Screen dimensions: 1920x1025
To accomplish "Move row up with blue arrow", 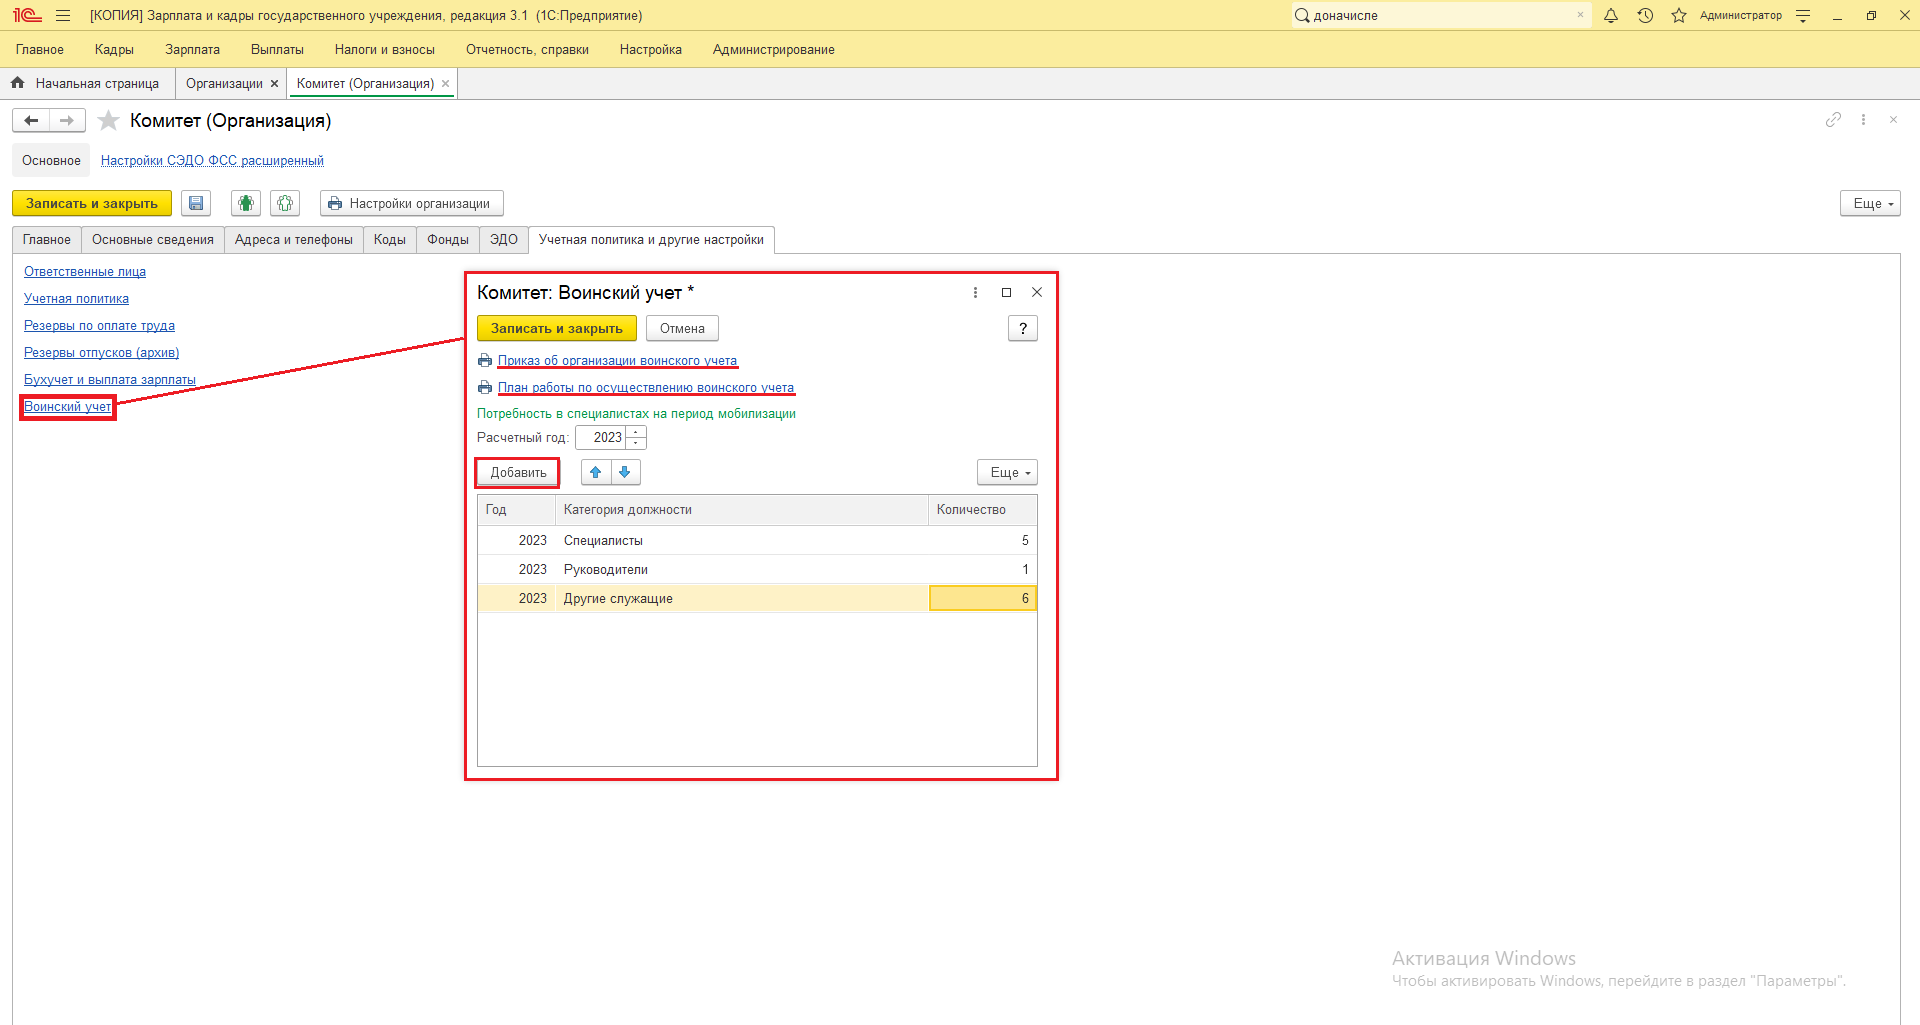I will 596,473.
